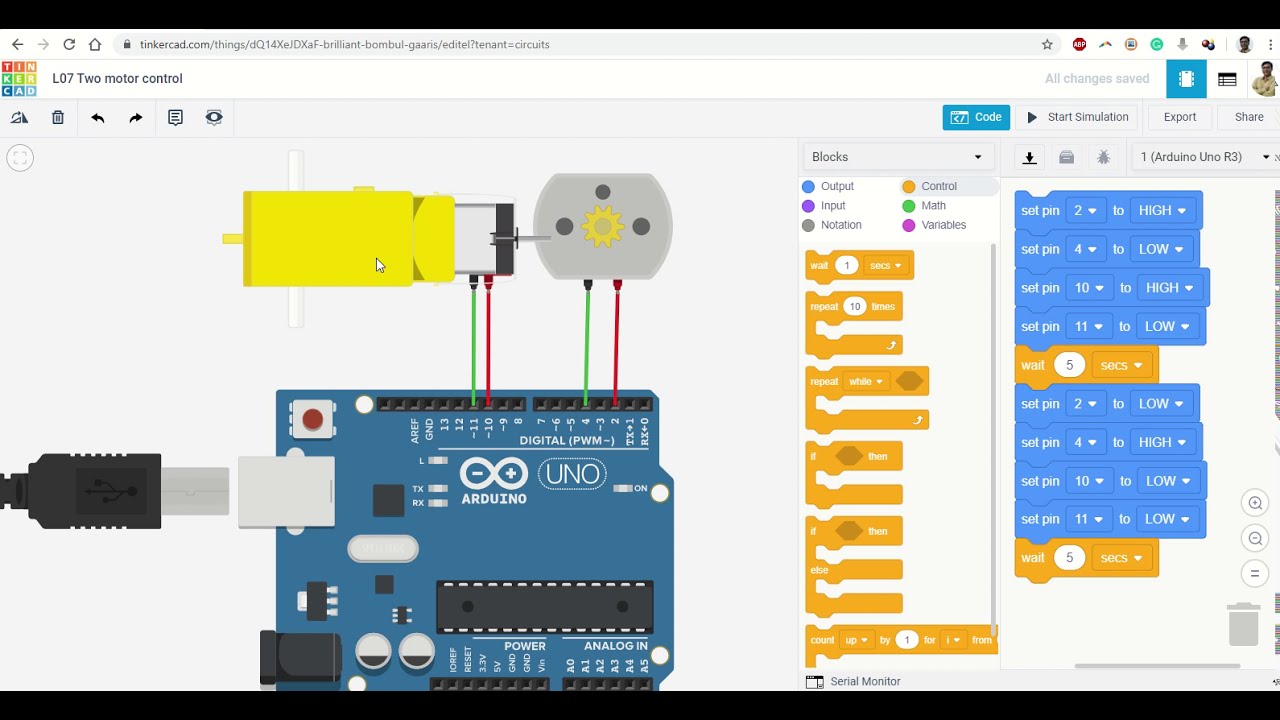Open the Serial Monitor icon

point(814,681)
